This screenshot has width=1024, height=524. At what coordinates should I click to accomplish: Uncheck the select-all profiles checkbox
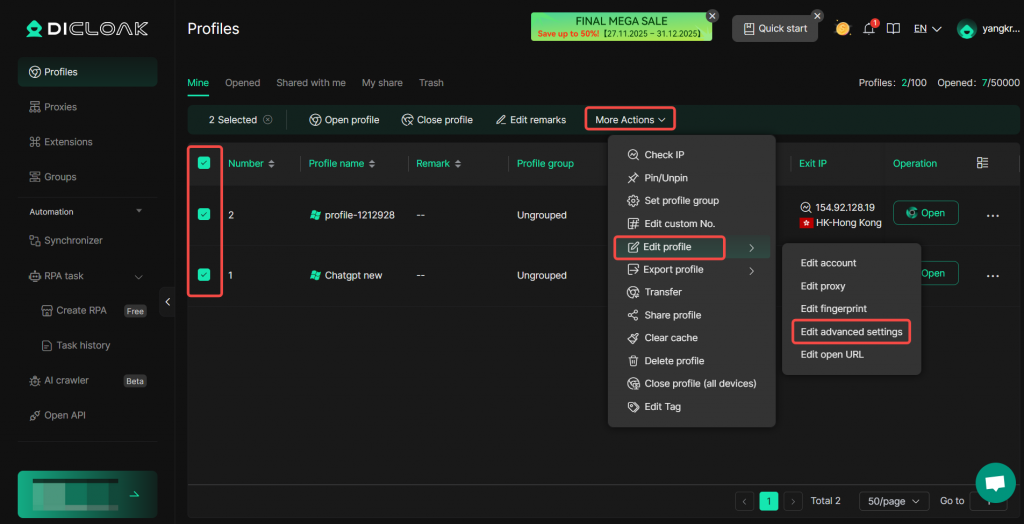(x=204, y=163)
